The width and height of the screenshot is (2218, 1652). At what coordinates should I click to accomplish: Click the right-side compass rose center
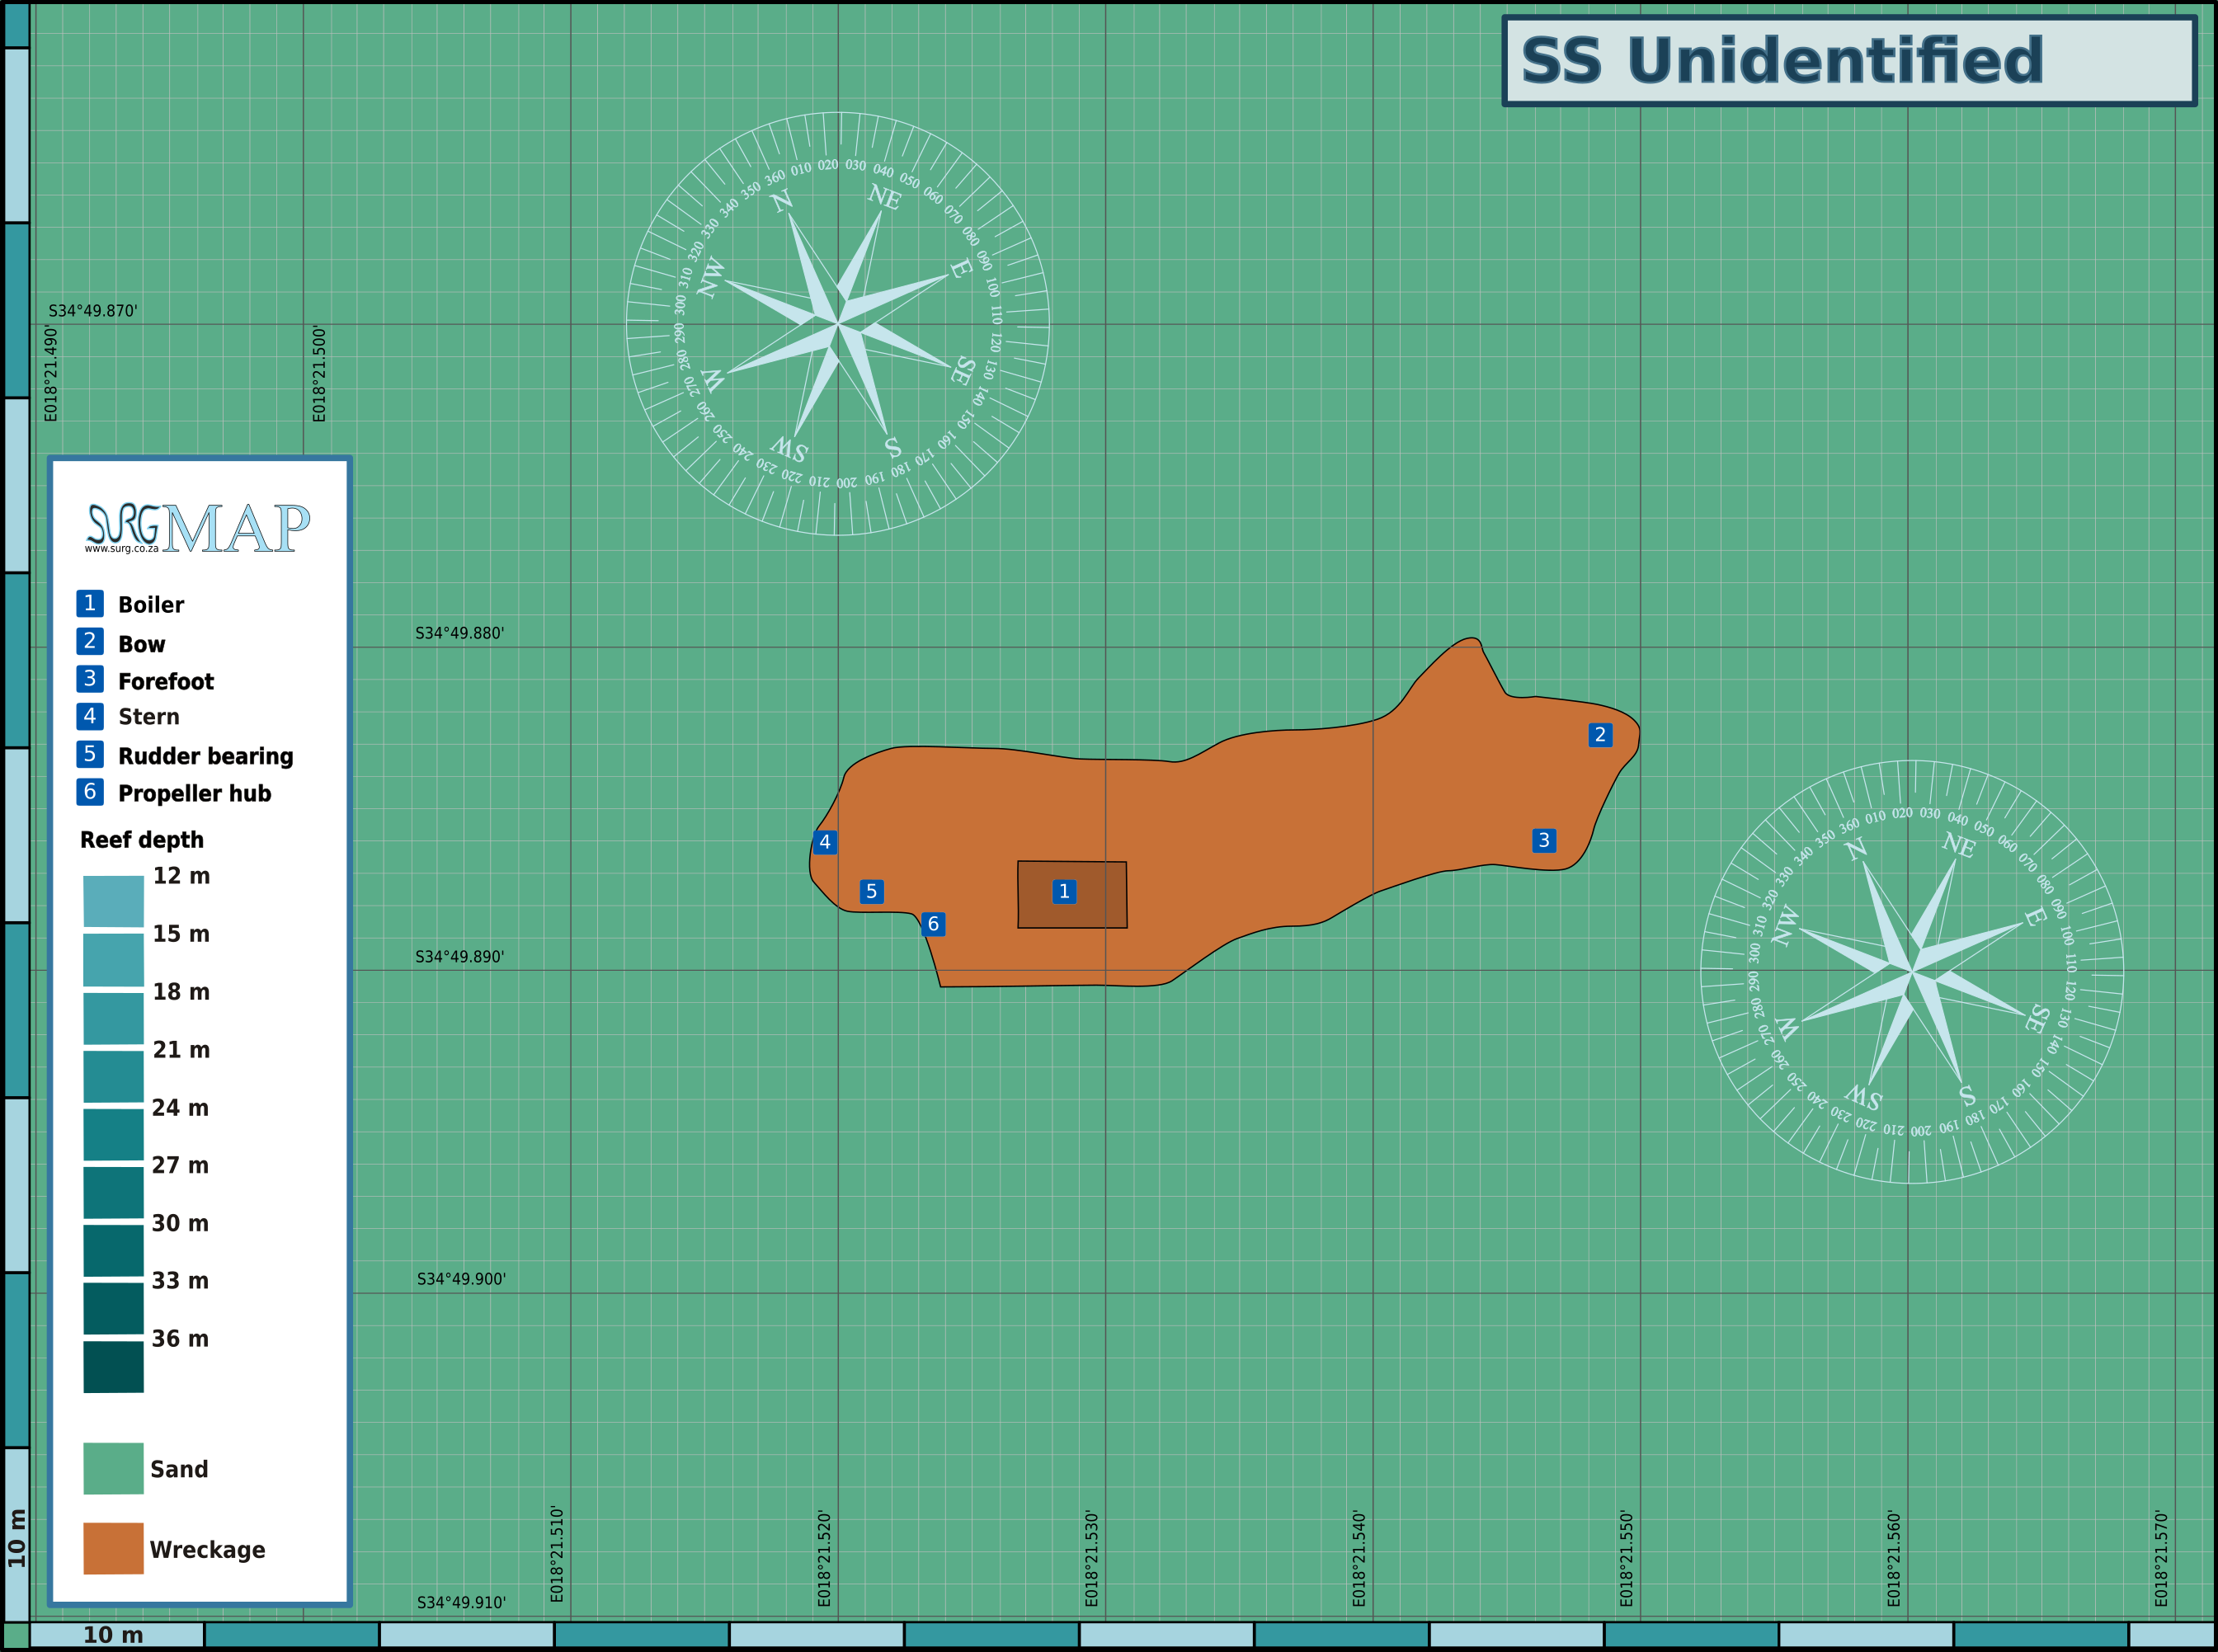(1912, 972)
